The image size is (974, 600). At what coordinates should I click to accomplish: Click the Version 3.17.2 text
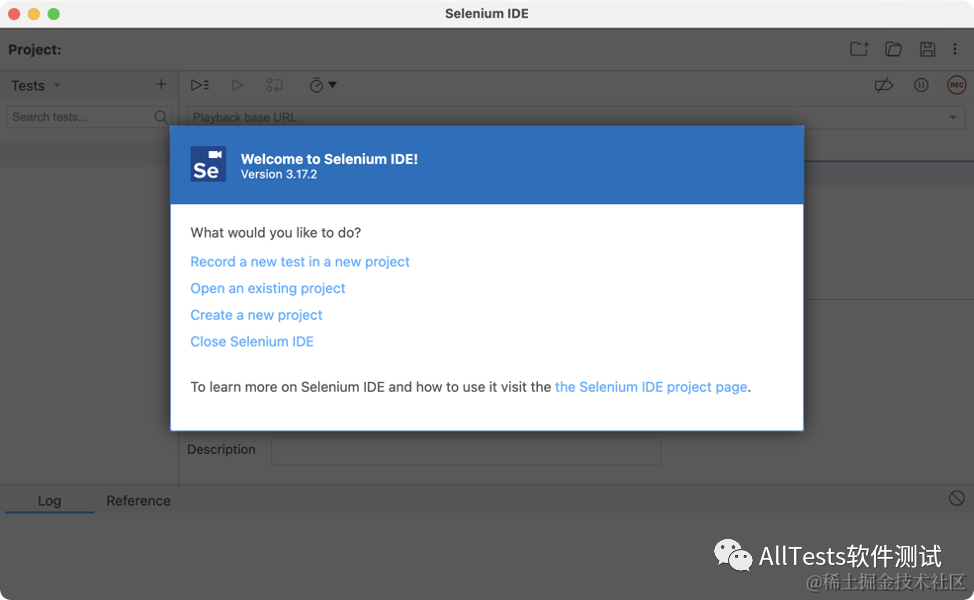[279, 175]
